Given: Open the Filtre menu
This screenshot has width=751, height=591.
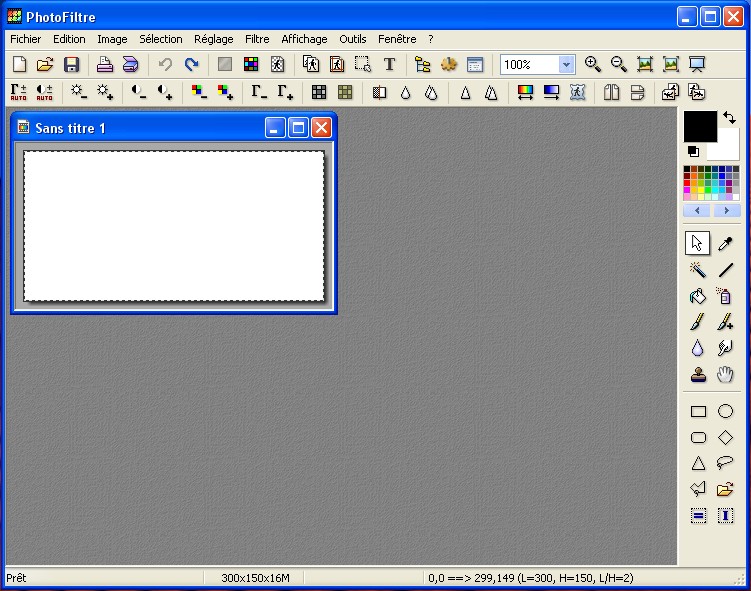Looking at the screenshot, I should point(257,39).
